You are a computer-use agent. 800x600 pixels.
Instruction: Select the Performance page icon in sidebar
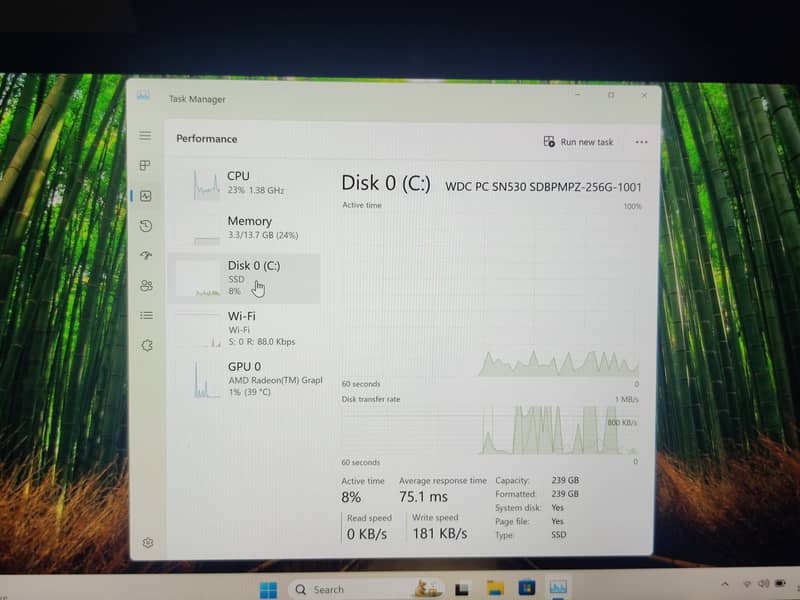pyautogui.click(x=146, y=196)
